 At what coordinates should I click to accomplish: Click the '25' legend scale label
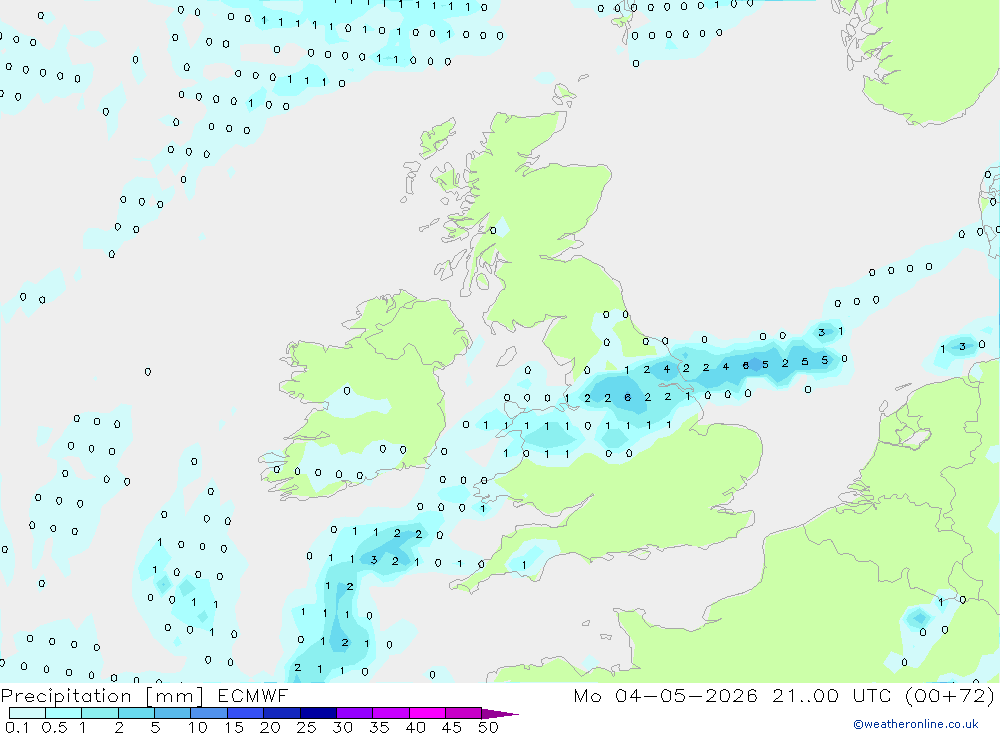[x=307, y=727]
